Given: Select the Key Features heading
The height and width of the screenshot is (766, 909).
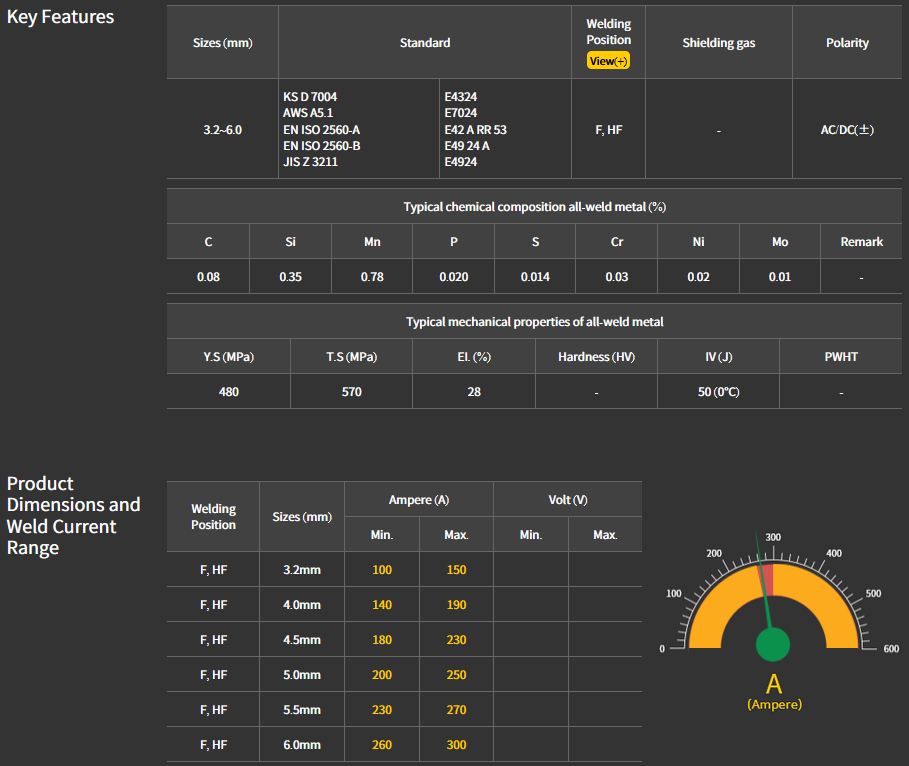Looking at the screenshot, I should pyautogui.click(x=60, y=17).
